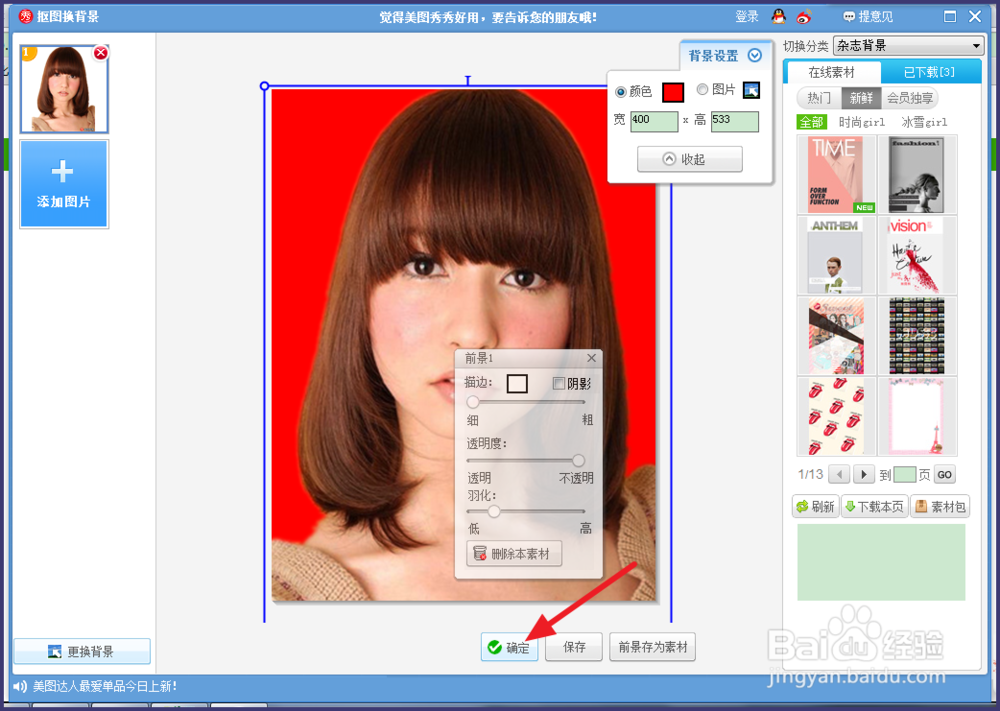Choose the TIME magazine background thumbnail
The width and height of the screenshot is (1000, 711).
pyautogui.click(x=836, y=174)
